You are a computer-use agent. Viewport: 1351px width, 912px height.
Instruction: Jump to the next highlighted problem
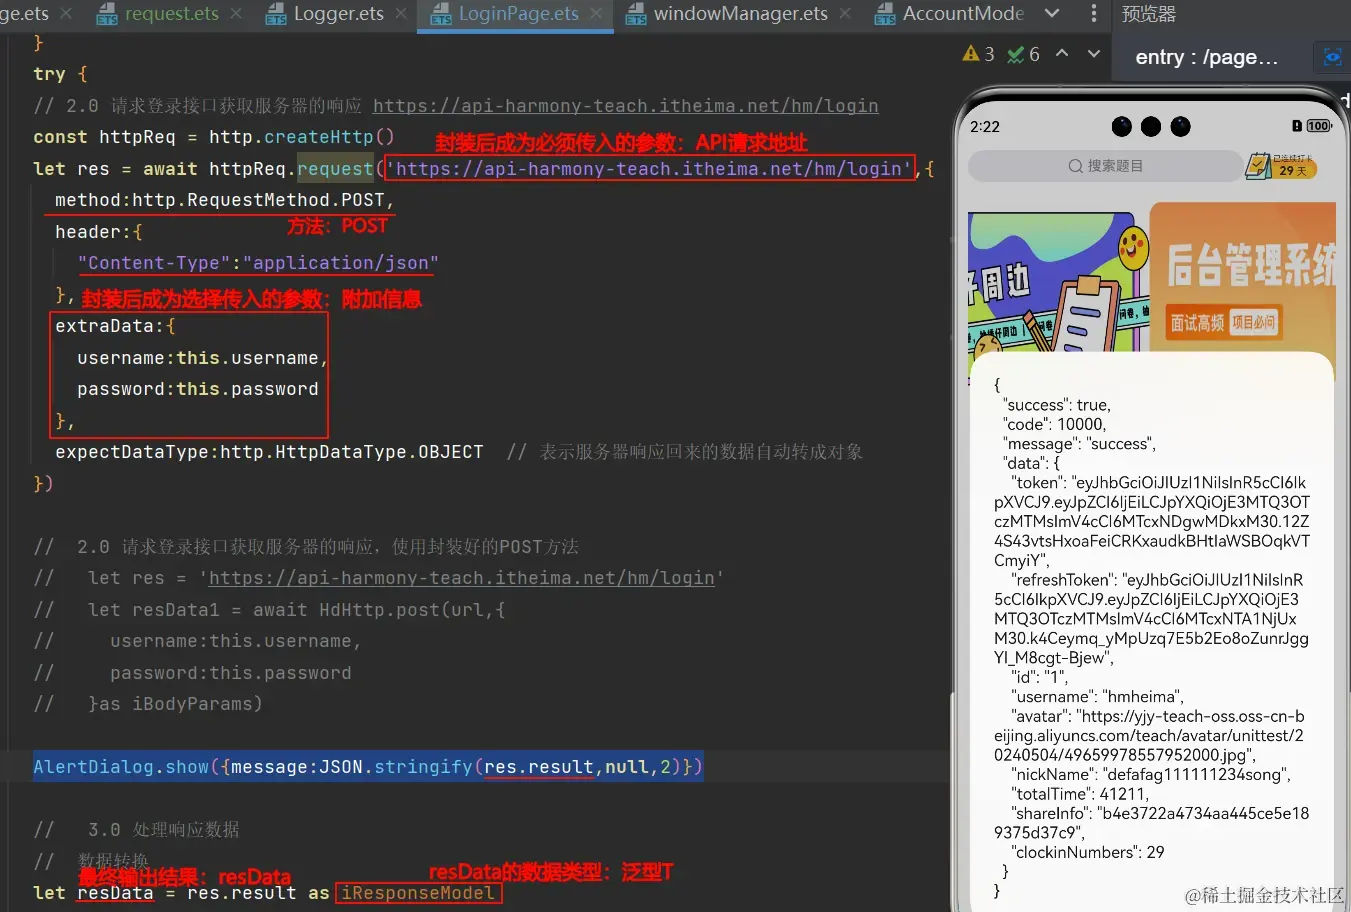tap(1094, 54)
